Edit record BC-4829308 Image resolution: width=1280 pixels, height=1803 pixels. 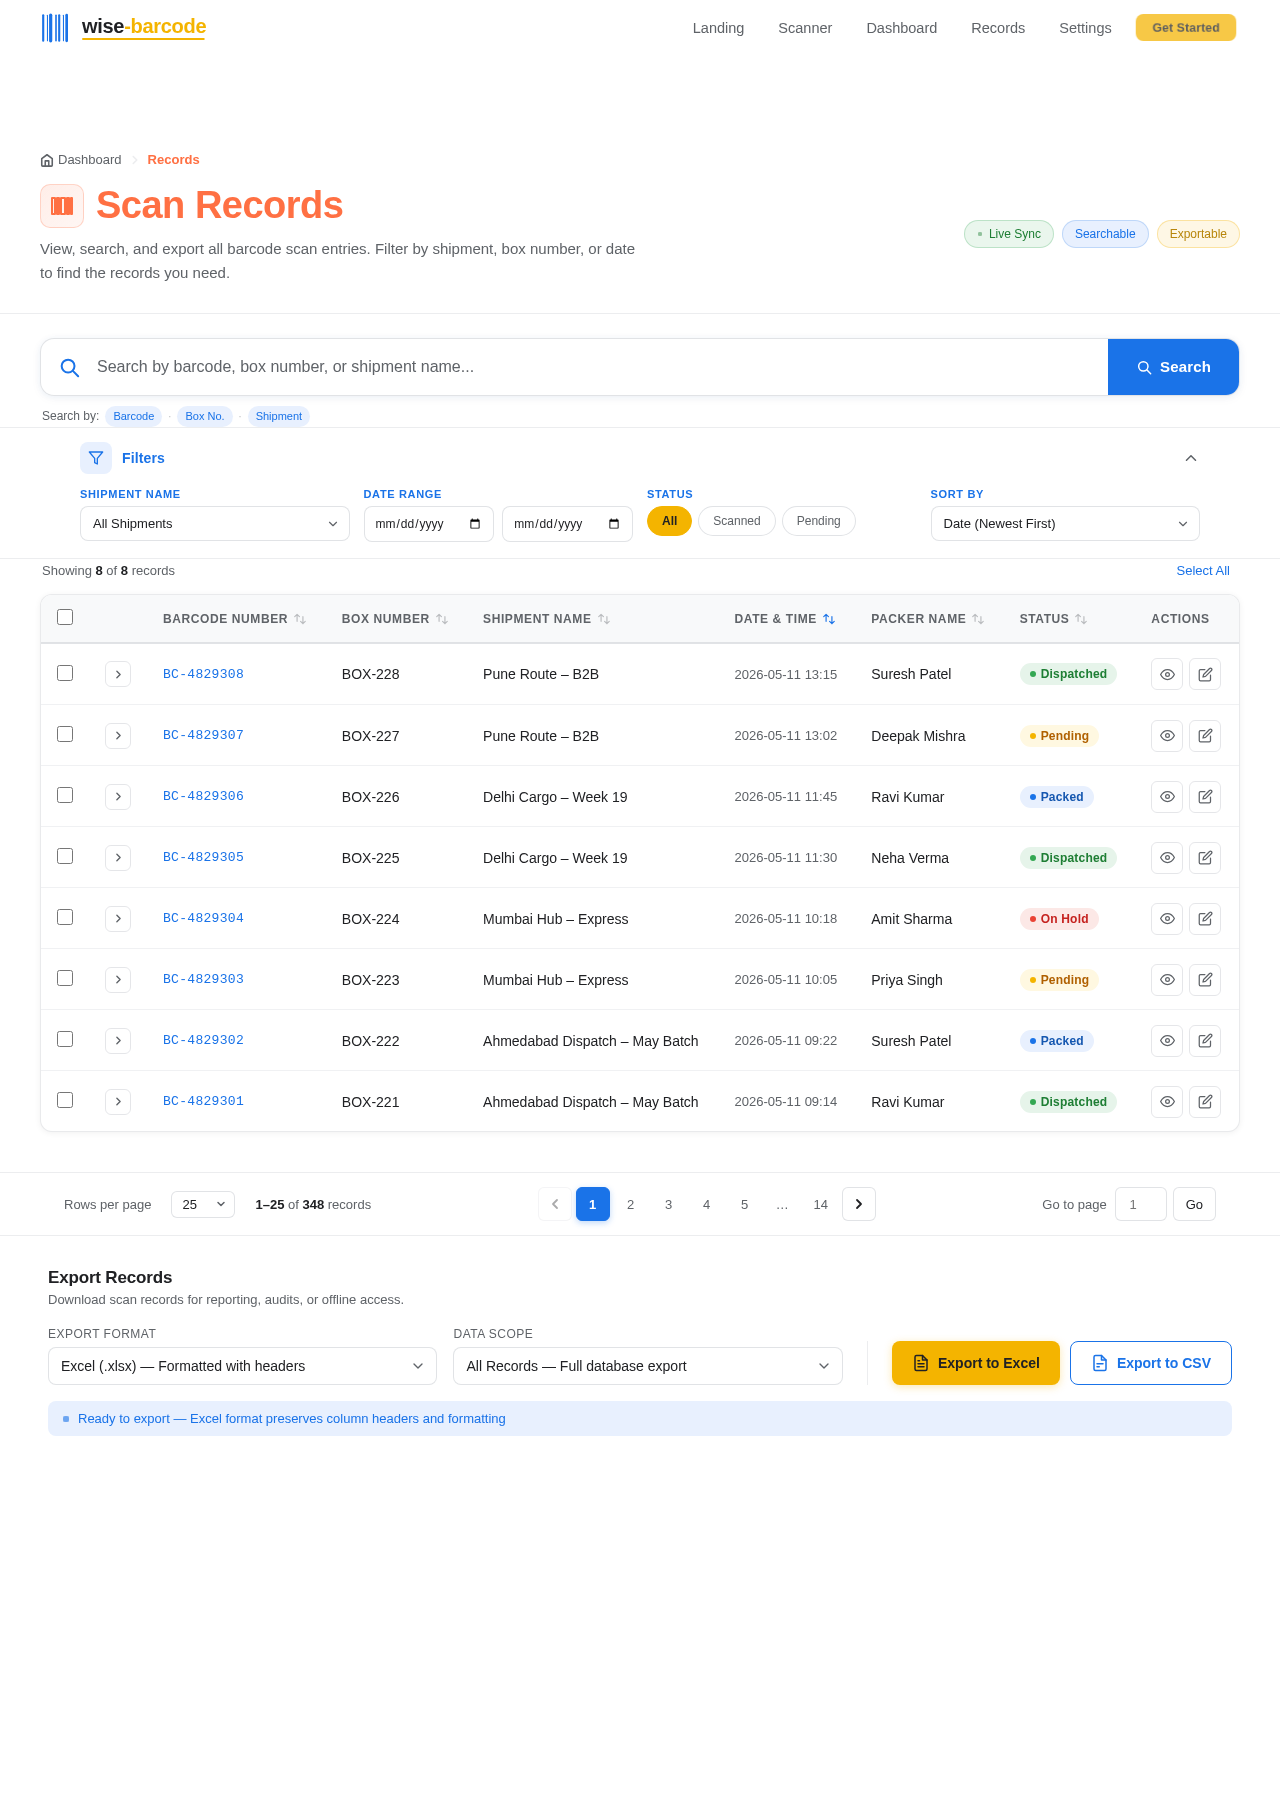pyautogui.click(x=1205, y=674)
